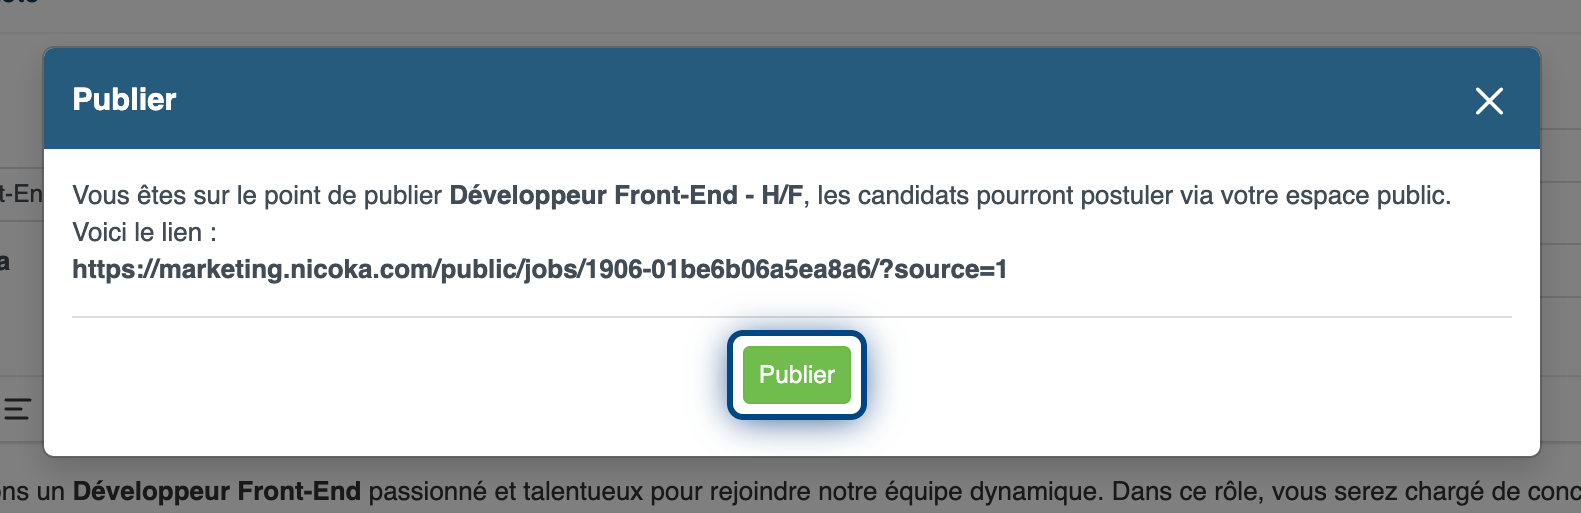The image size is (1581, 513).
Task: Click the green Publier confirmation button
Action: click(x=796, y=375)
